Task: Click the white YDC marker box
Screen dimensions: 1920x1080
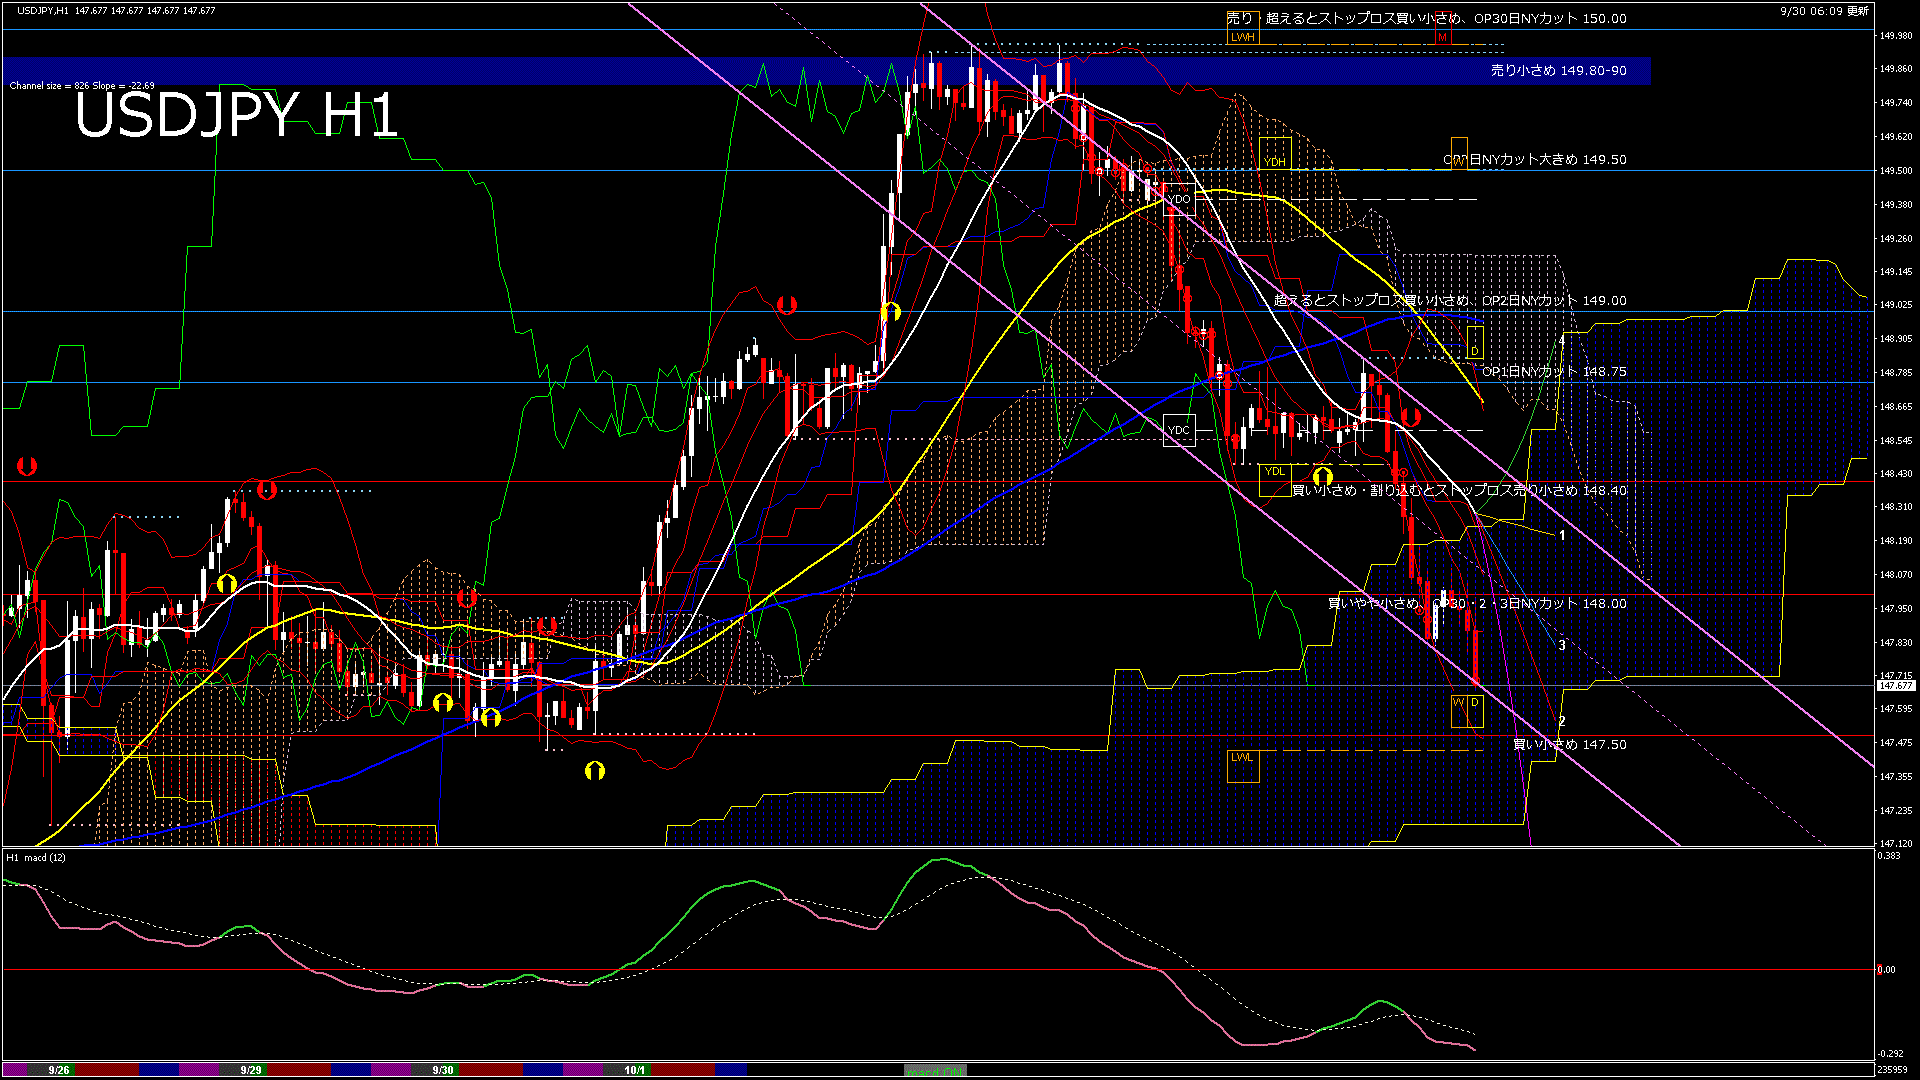Action: click(x=1179, y=431)
